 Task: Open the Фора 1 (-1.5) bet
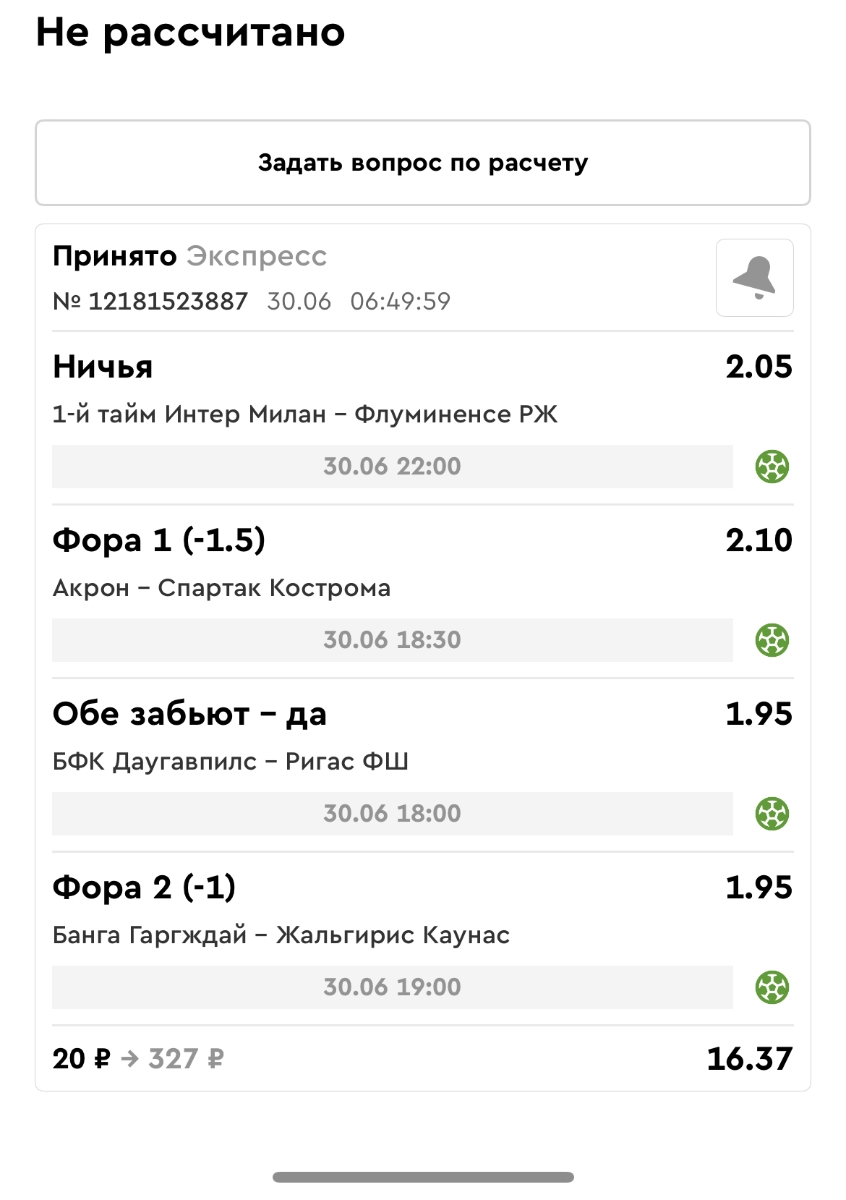point(159,541)
